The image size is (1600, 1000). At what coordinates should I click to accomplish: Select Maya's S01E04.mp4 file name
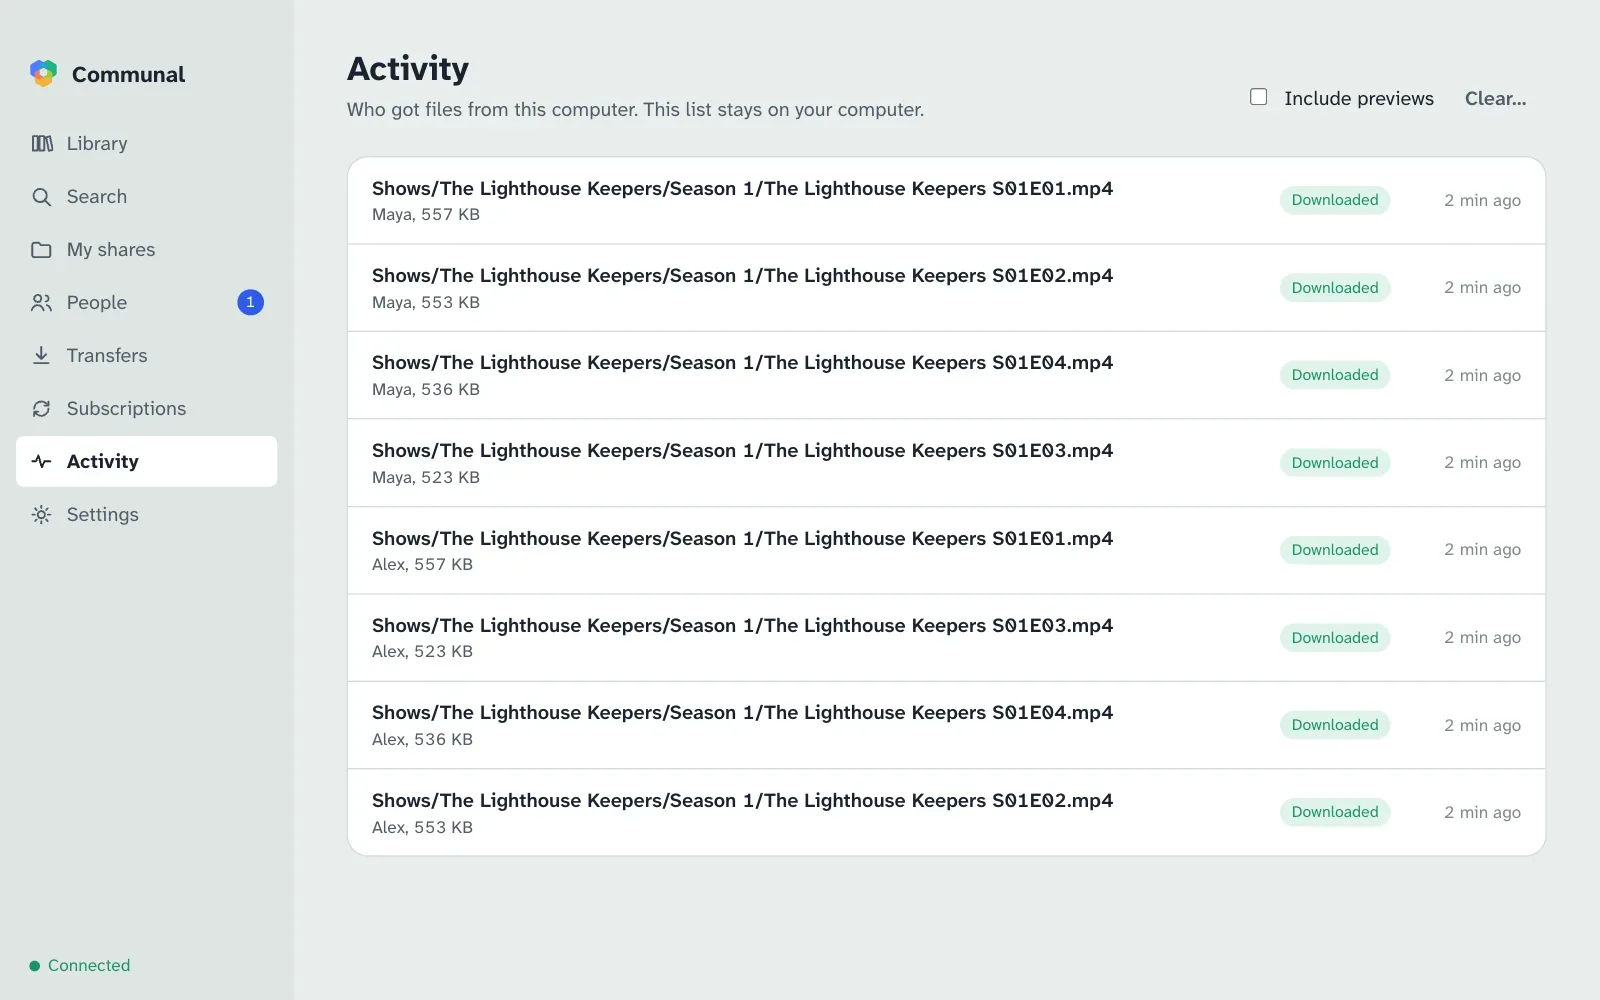742,362
